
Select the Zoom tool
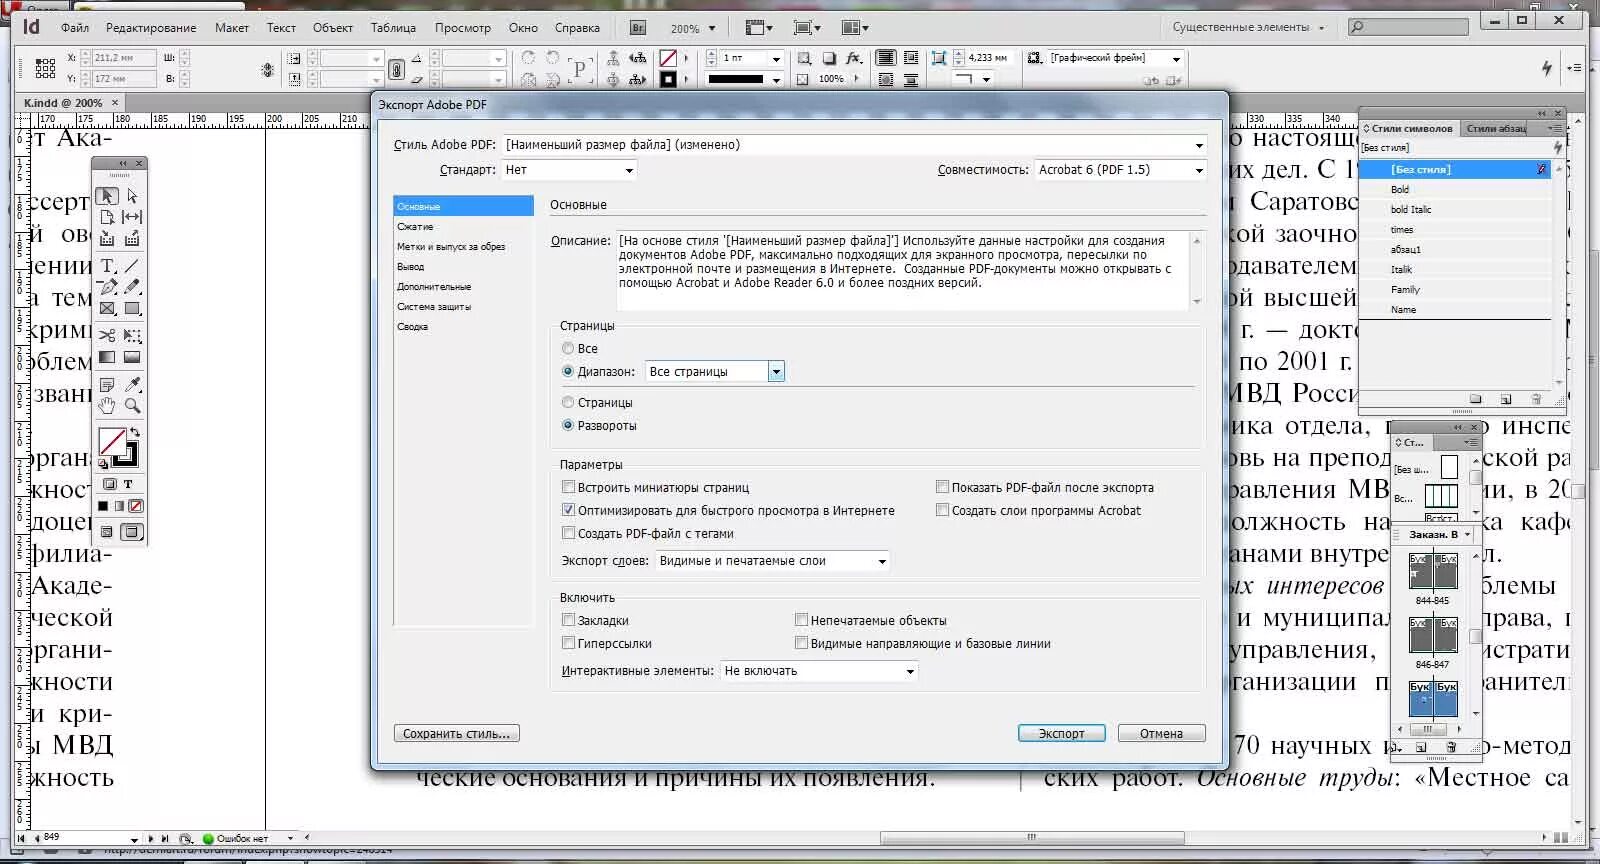[x=132, y=406]
